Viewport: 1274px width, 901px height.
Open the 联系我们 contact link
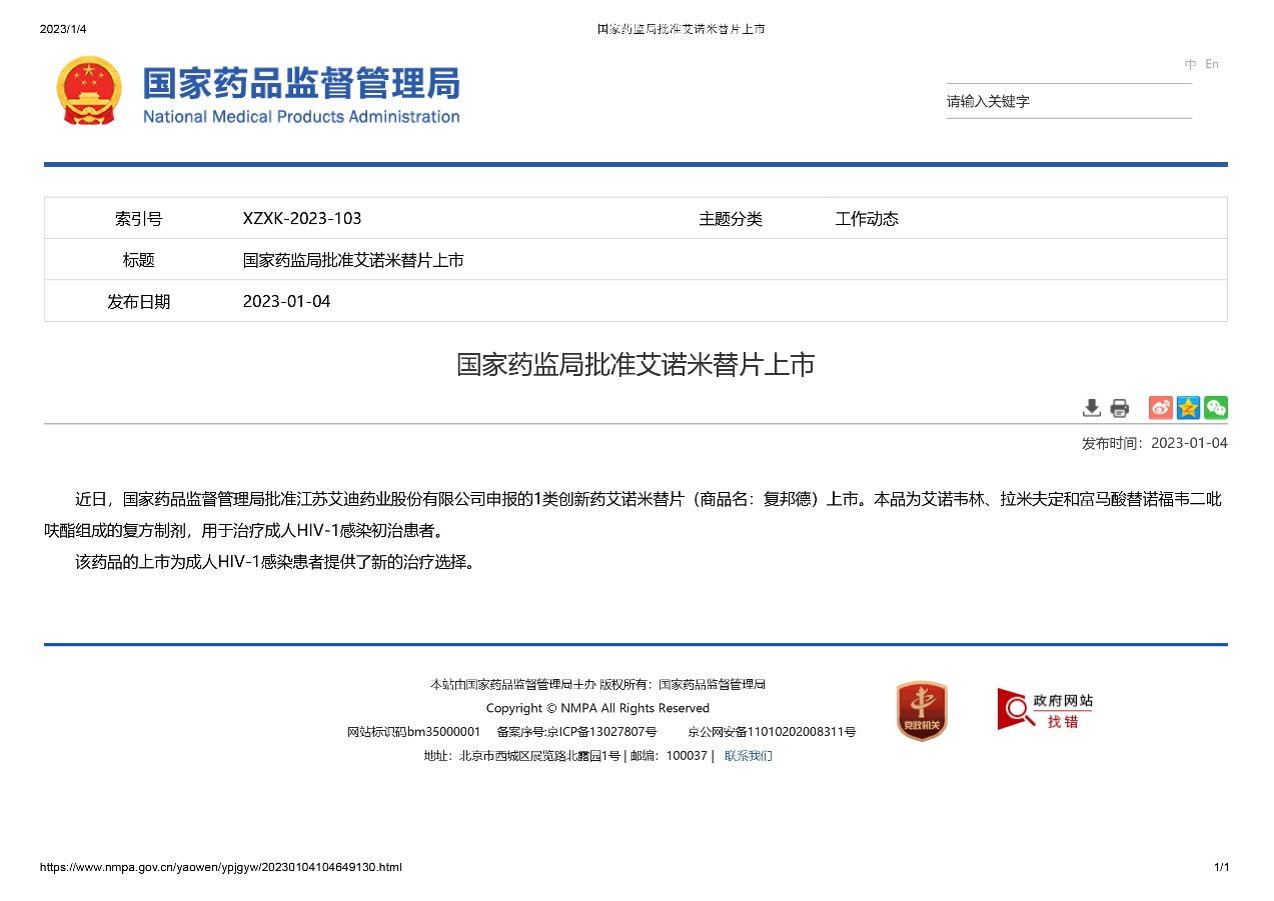point(748,756)
